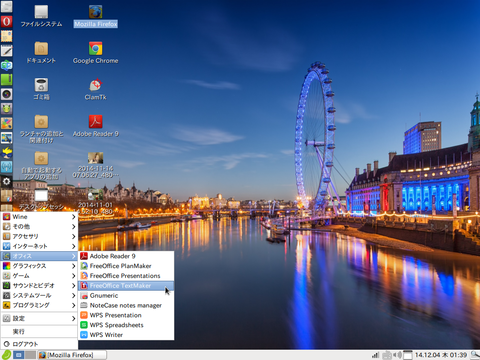The height and width of the screenshot is (360, 480).
Task: Select the ランチャの追加と関連付け folder
Action: (41, 129)
